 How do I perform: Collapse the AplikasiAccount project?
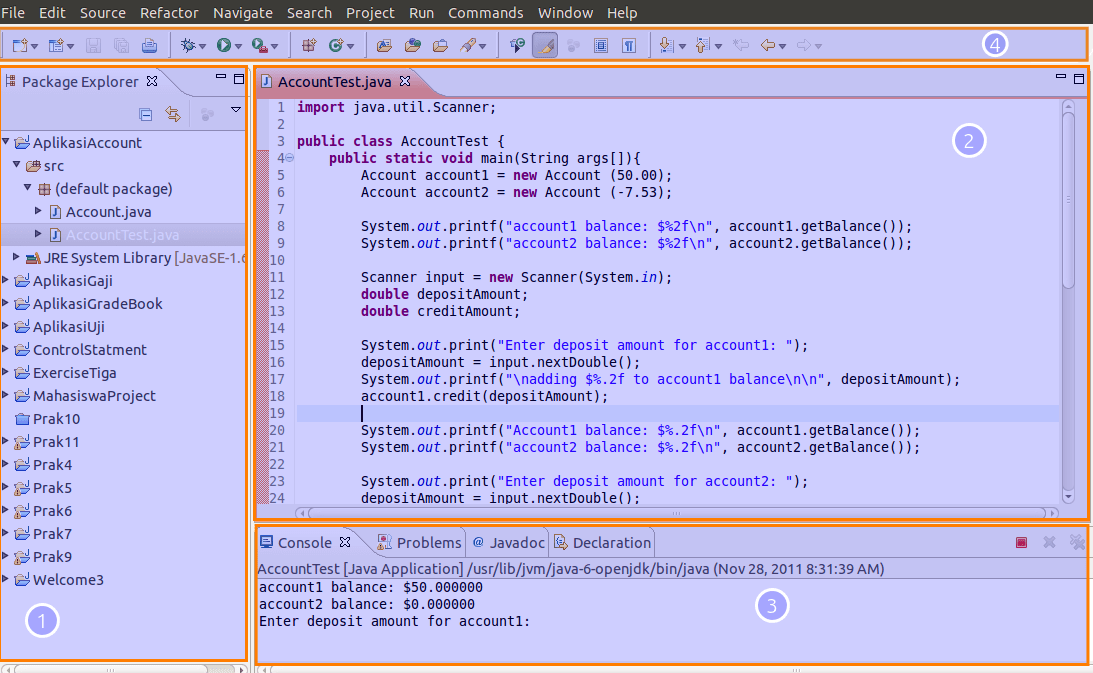tap(6, 142)
